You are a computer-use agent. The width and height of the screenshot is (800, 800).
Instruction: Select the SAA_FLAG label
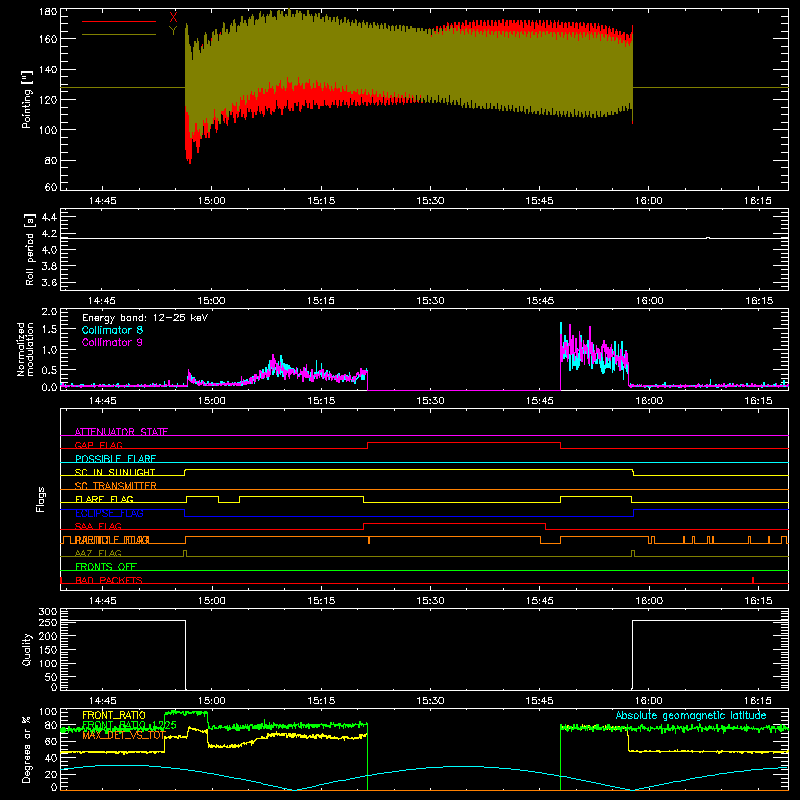point(98,526)
